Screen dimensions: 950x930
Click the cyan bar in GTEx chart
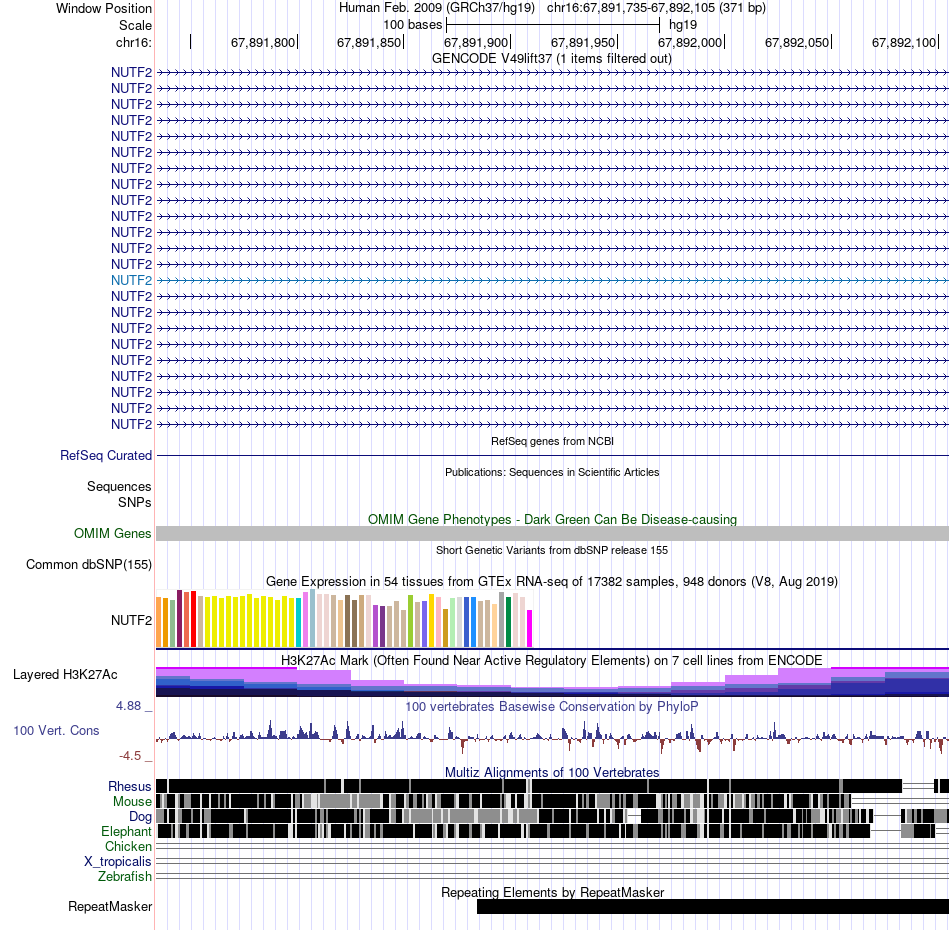coord(299,623)
